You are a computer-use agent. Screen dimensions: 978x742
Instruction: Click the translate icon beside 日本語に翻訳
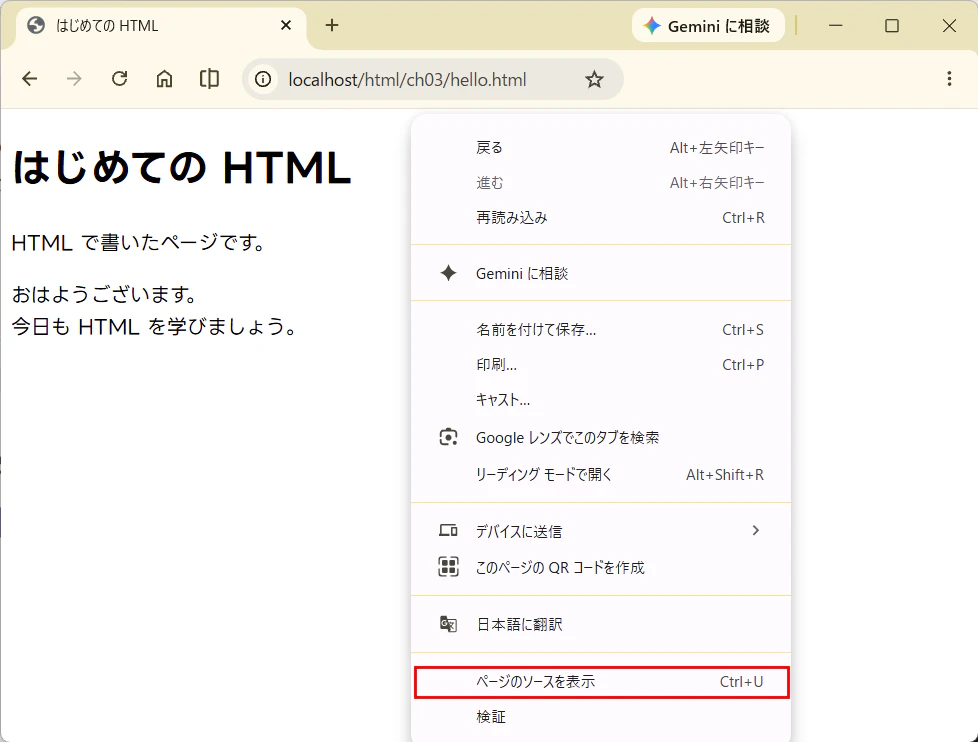pos(448,624)
